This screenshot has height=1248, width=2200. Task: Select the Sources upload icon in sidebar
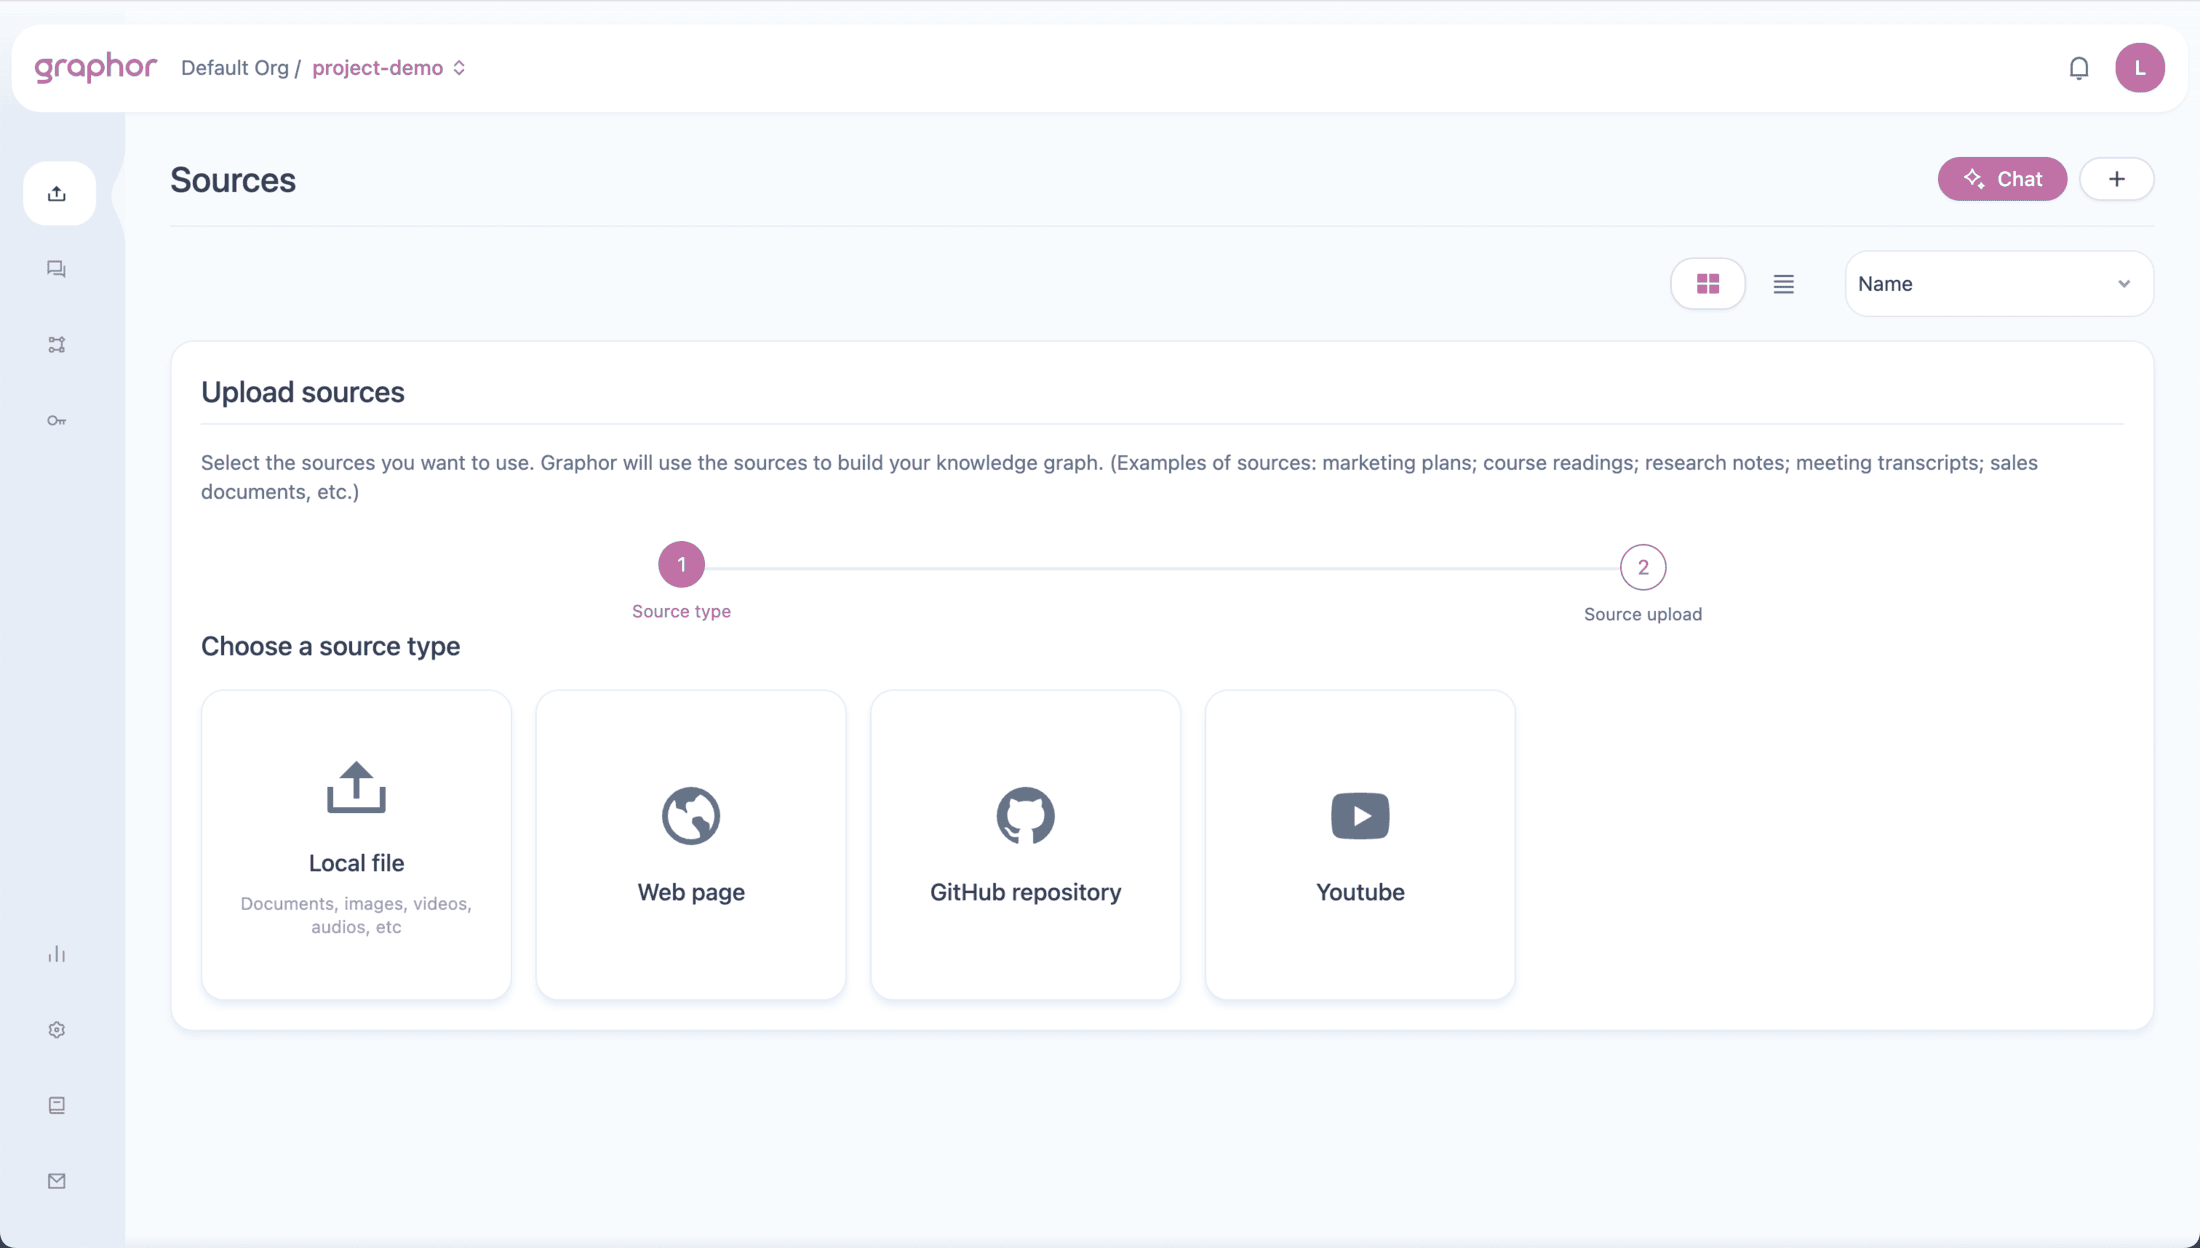point(58,193)
